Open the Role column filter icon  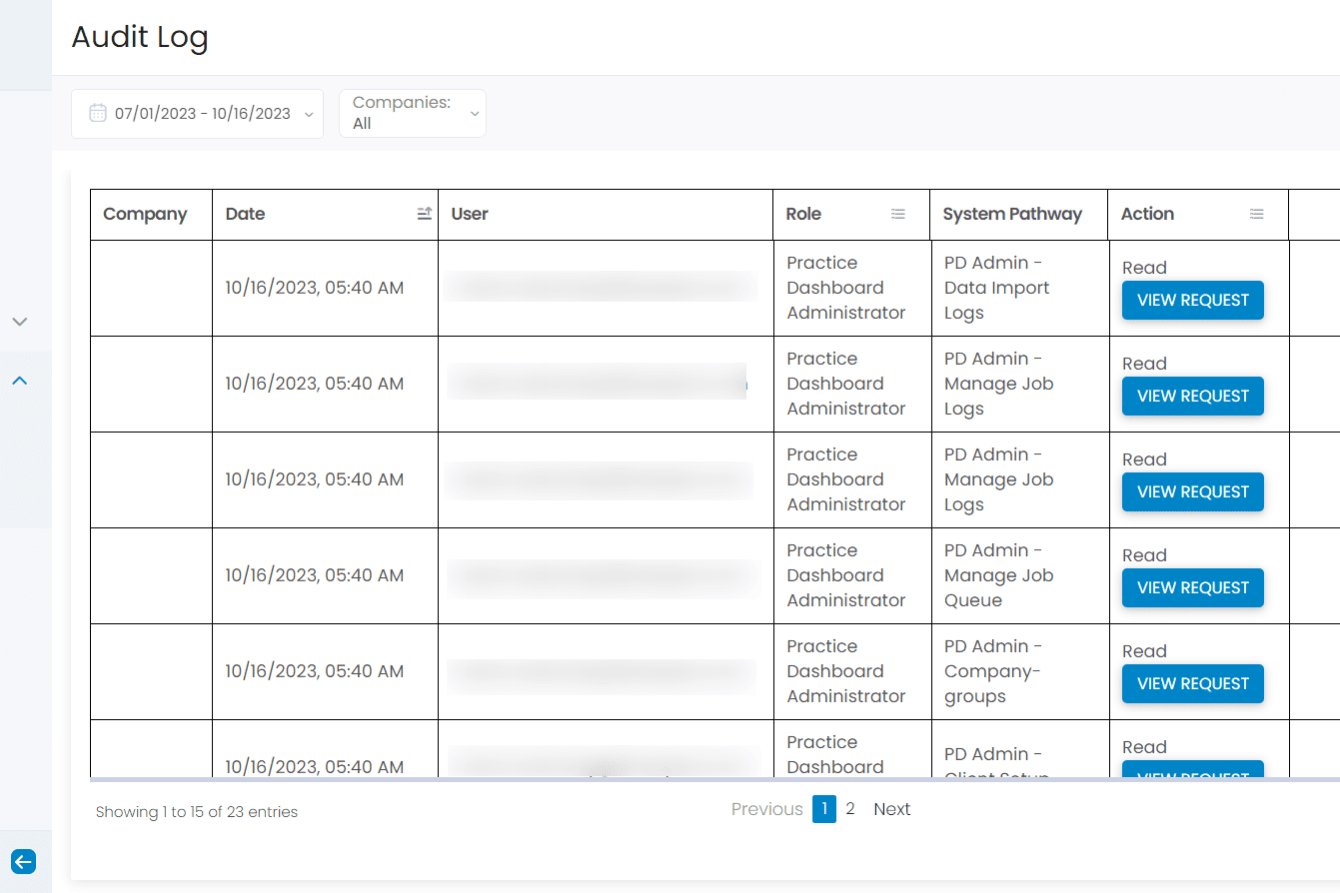[x=898, y=214]
